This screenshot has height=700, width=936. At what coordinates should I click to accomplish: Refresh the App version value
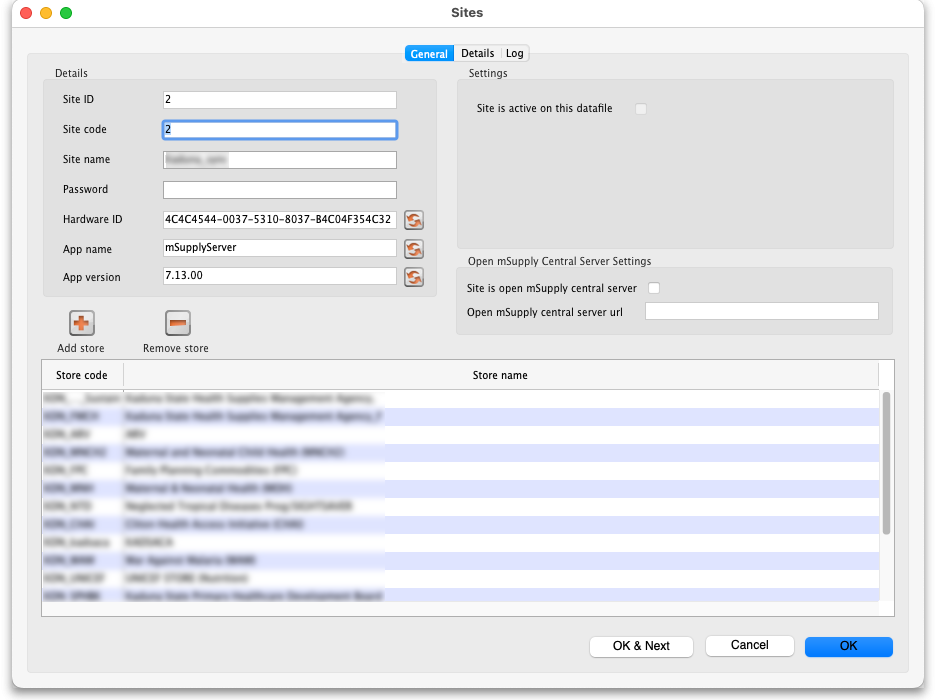(413, 277)
